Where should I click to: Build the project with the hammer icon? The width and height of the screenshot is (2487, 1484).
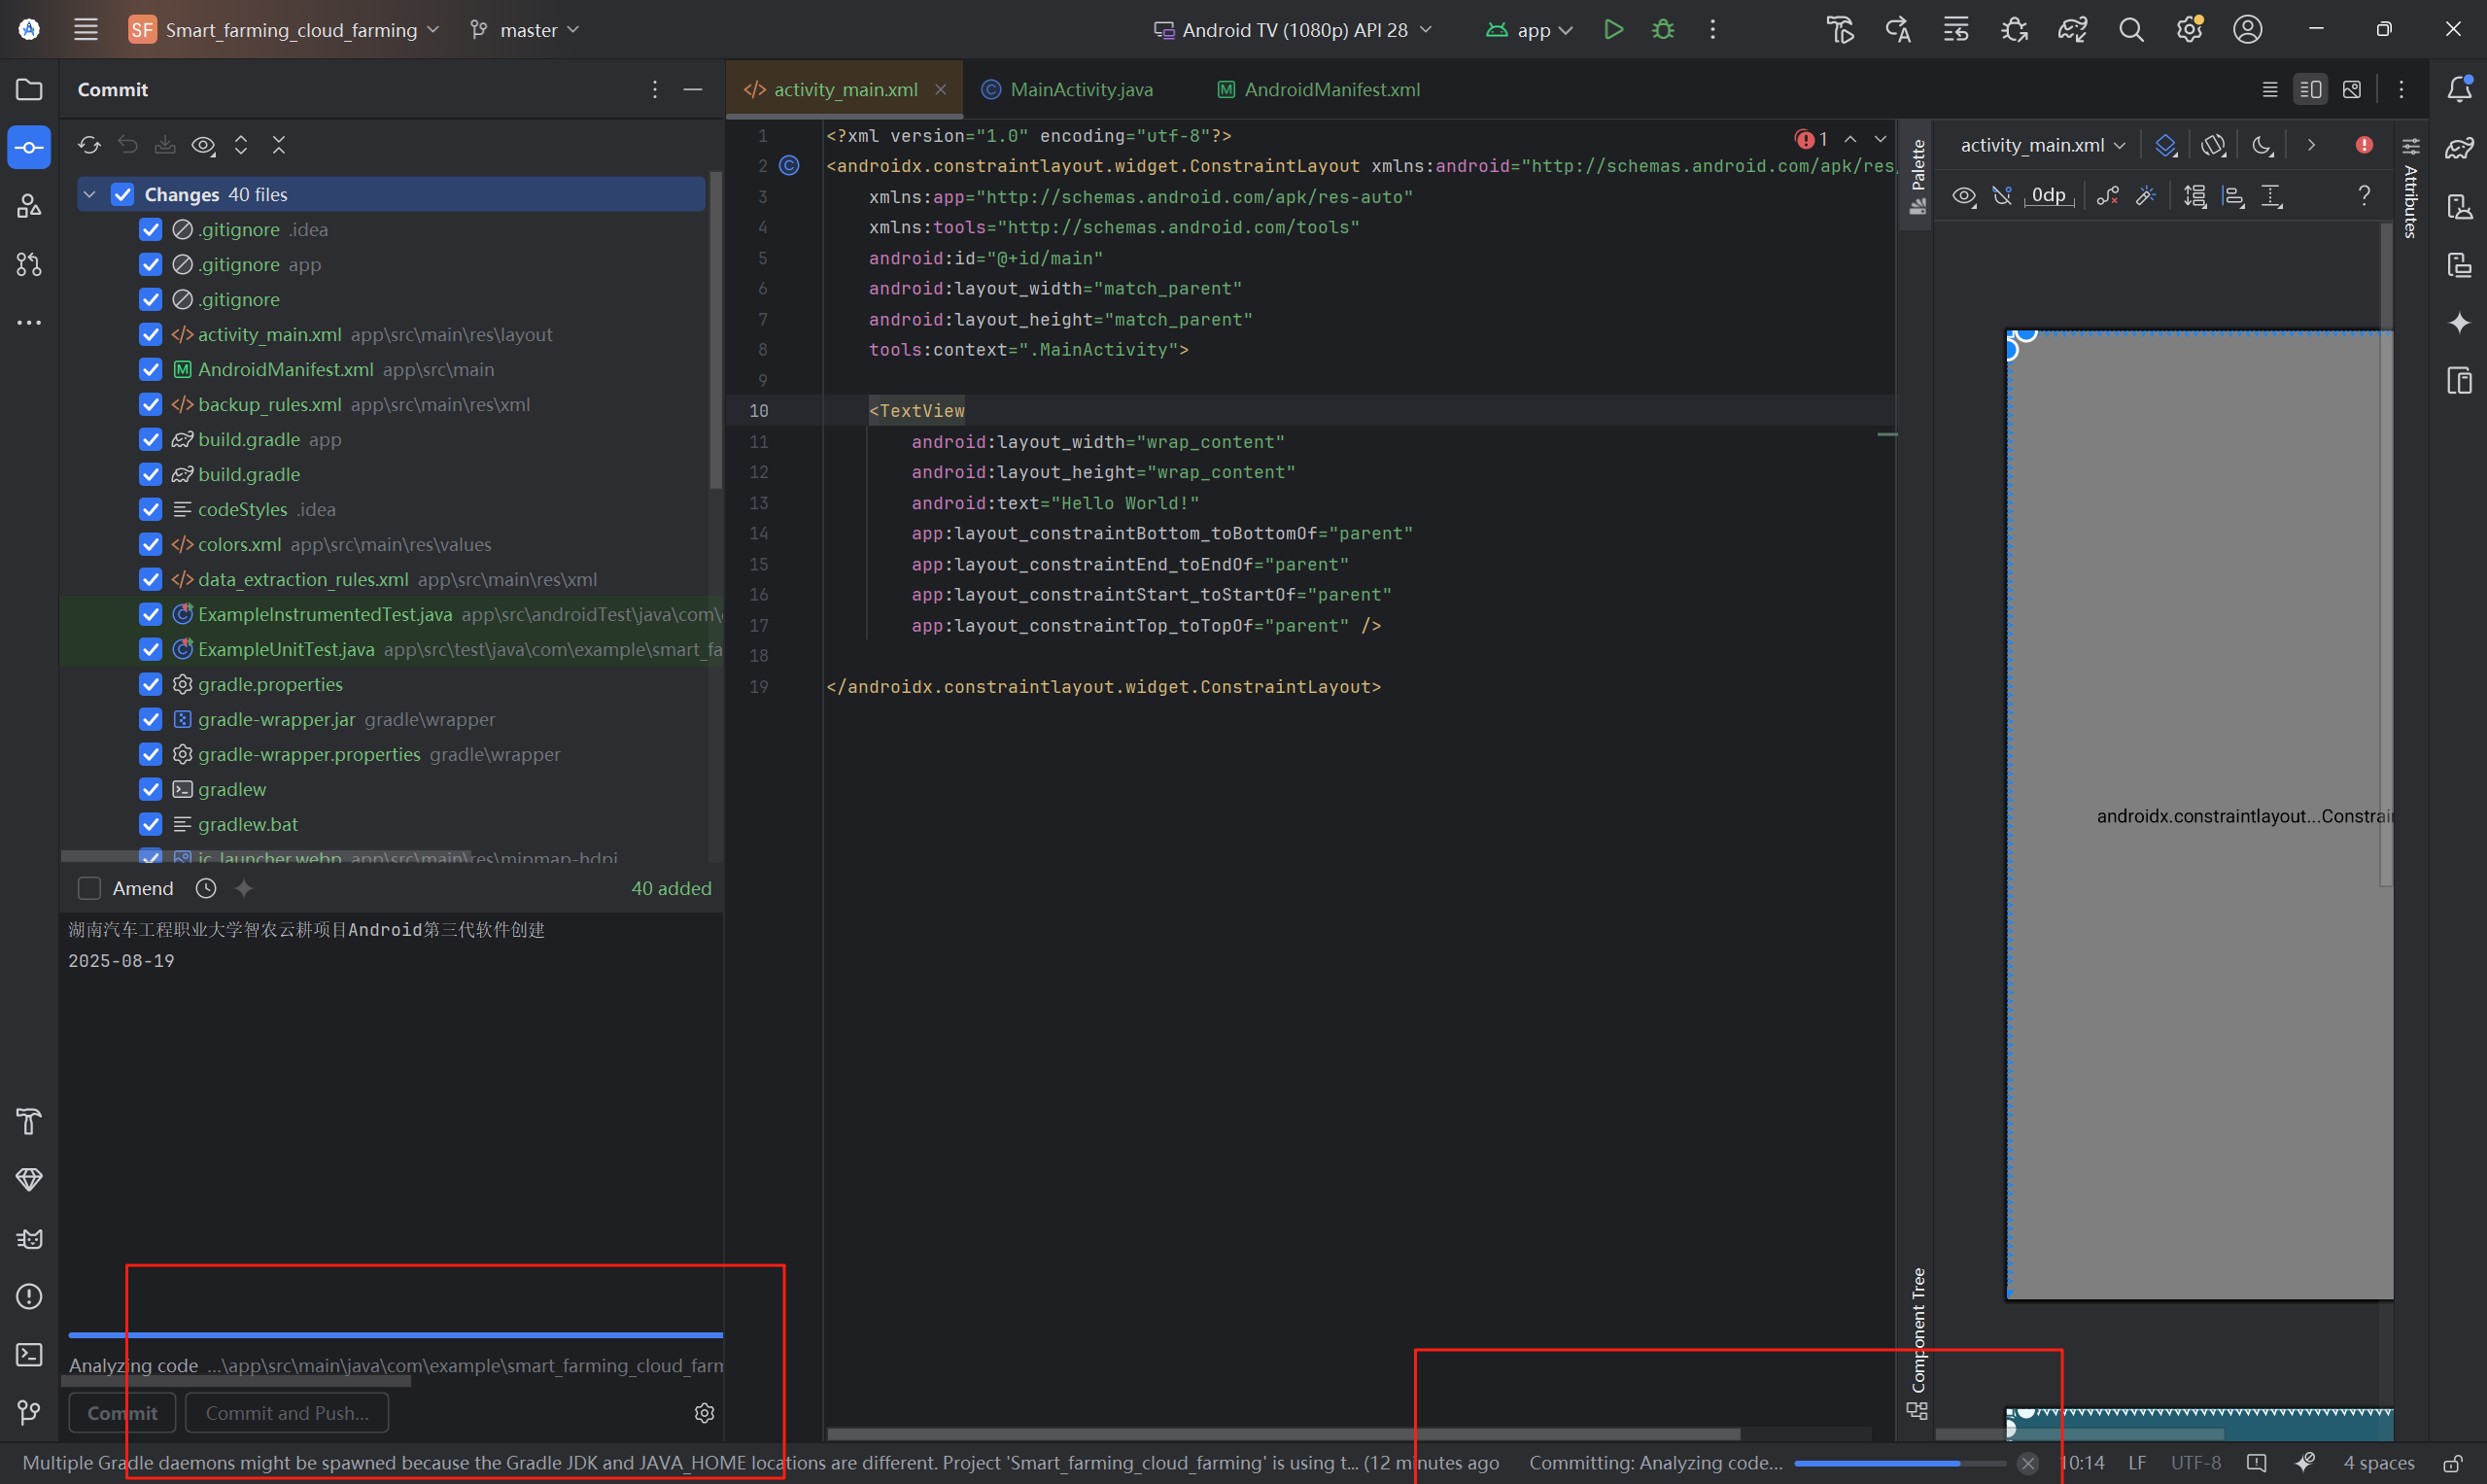(1839, 29)
